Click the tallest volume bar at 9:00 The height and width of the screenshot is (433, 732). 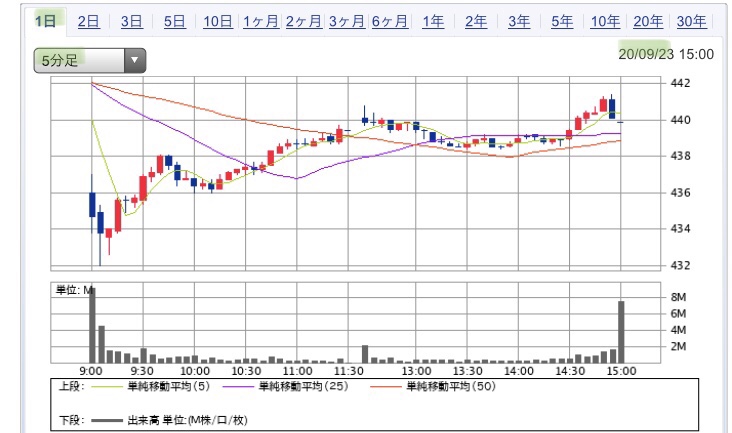coord(92,326)
